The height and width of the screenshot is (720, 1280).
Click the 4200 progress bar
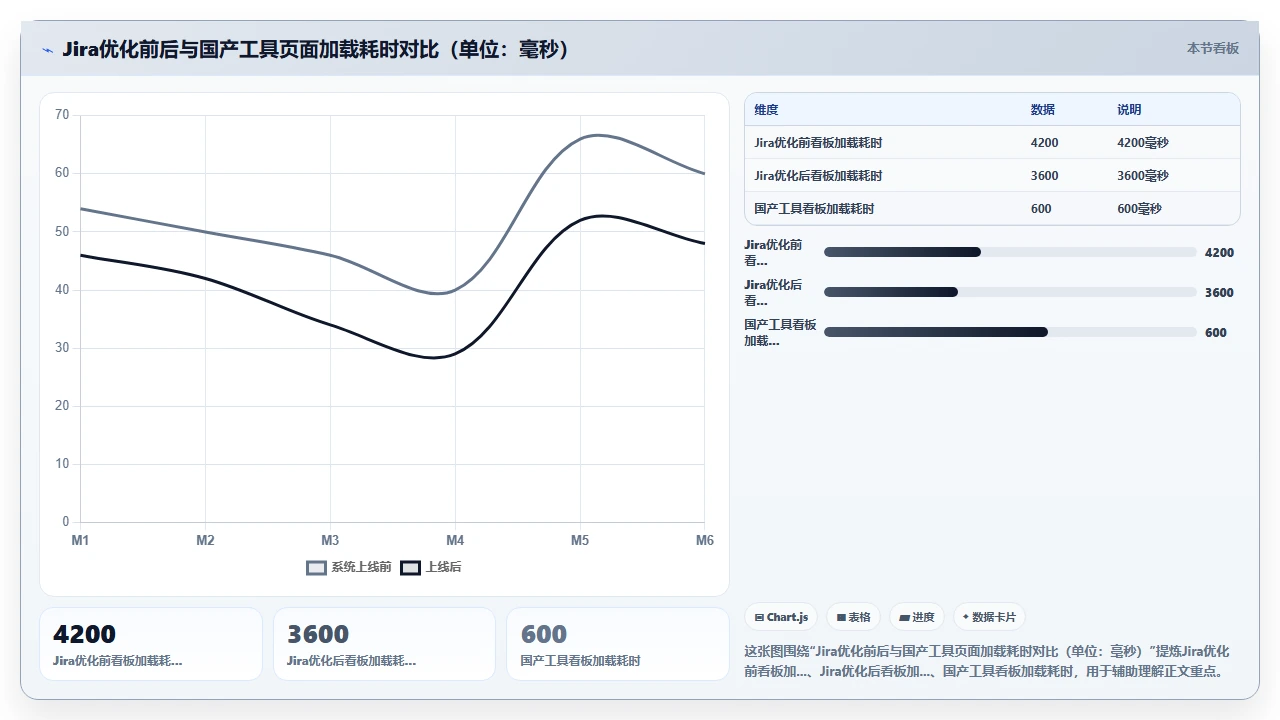1010,252
